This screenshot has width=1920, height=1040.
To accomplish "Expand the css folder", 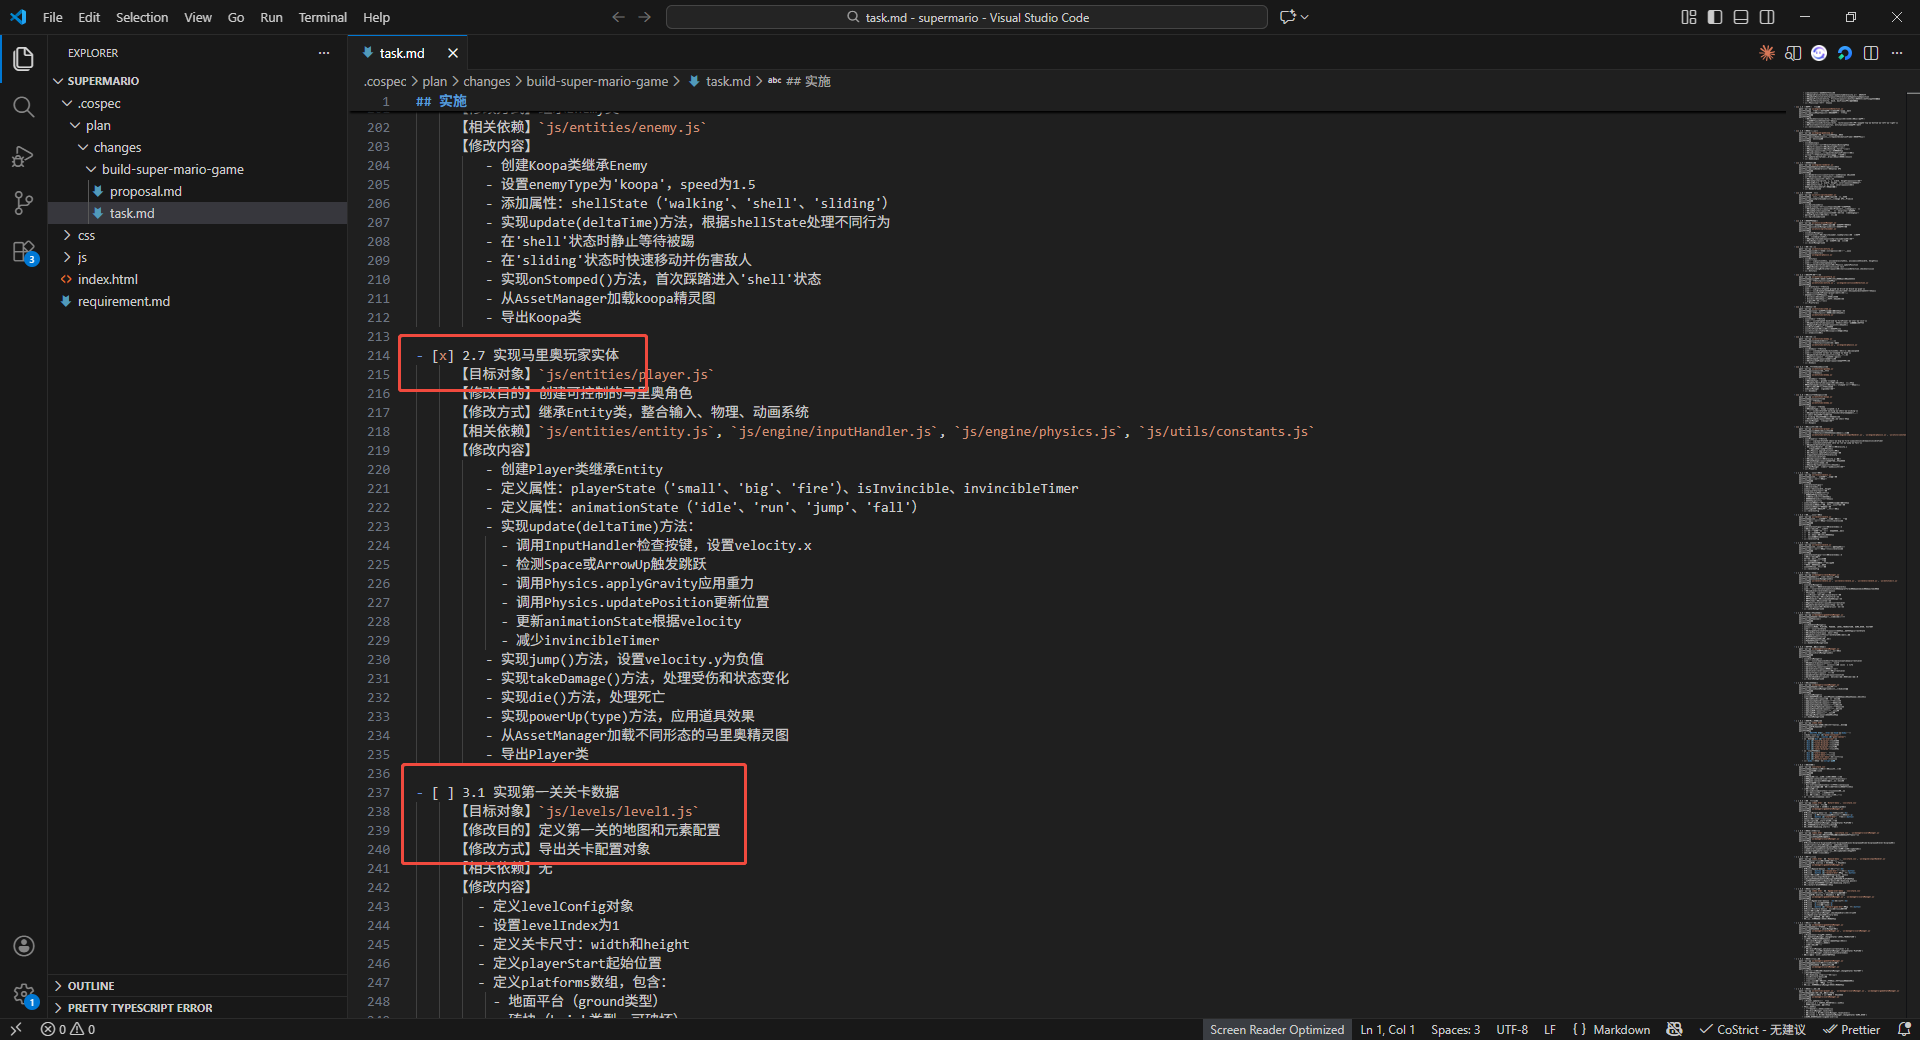I will tap(86, 236).
